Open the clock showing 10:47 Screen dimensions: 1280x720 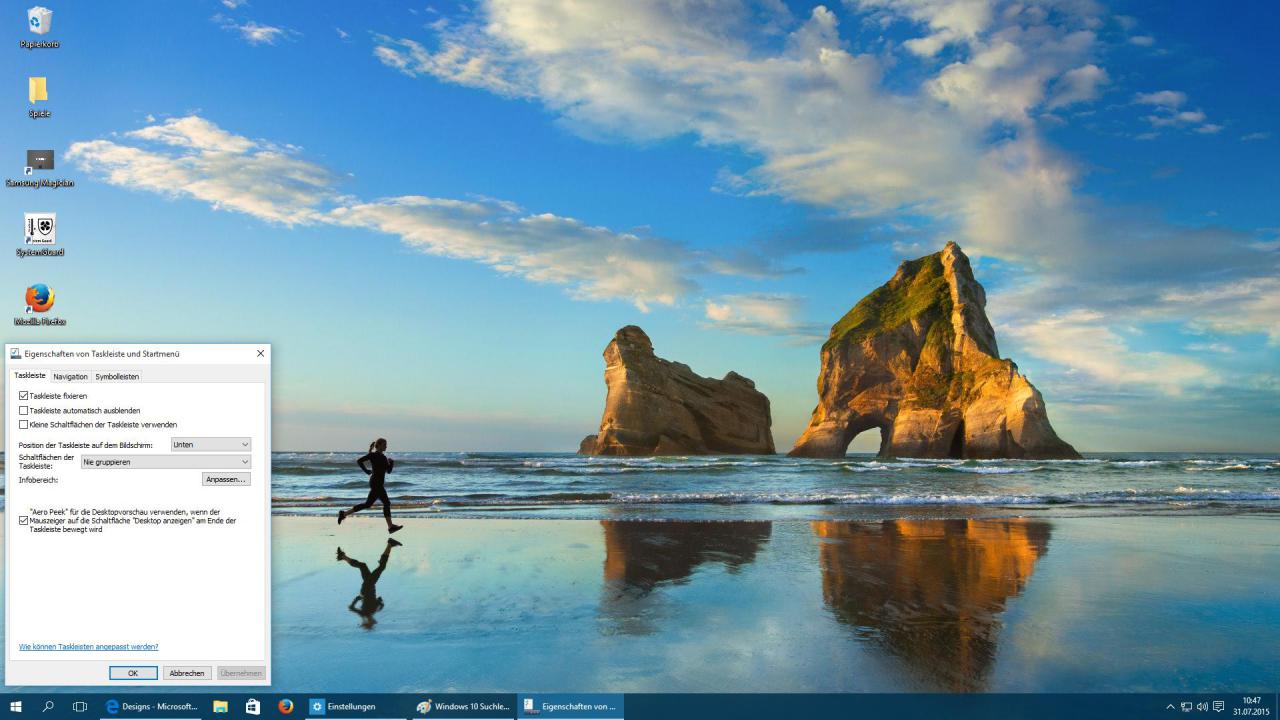[x=1250, y=706]
